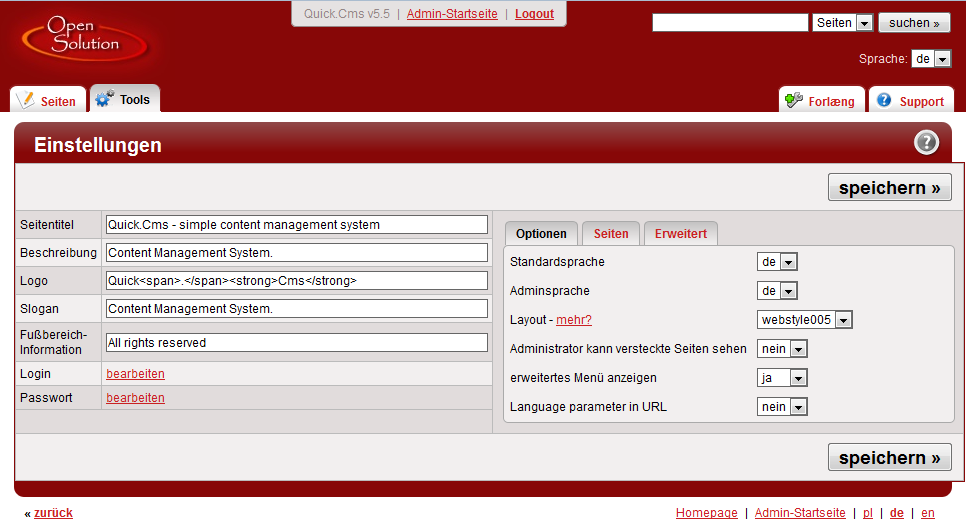Click the gears icon on Tools tab
The width and height of the screenshot is (966, 529).
click(105, 99)
